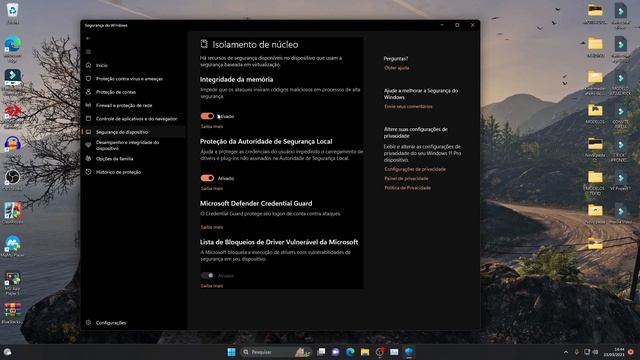Toggle Proteção da Autoridade de Segurança Local

(207, 178)
